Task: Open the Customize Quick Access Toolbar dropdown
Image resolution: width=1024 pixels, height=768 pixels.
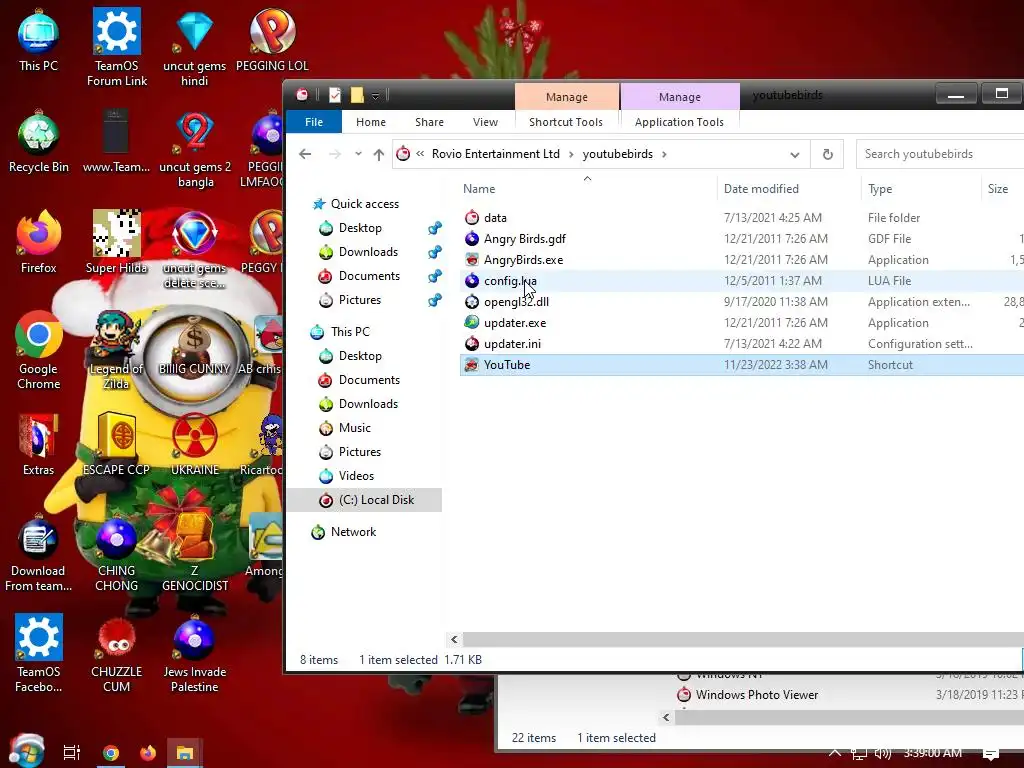Action: [x=376, y=96]
